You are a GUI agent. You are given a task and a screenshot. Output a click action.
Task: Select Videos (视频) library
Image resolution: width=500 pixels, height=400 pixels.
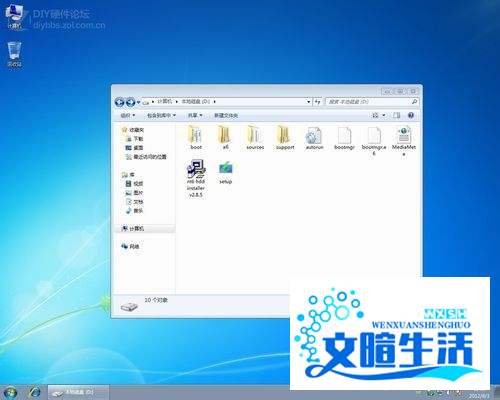[134, 184]
